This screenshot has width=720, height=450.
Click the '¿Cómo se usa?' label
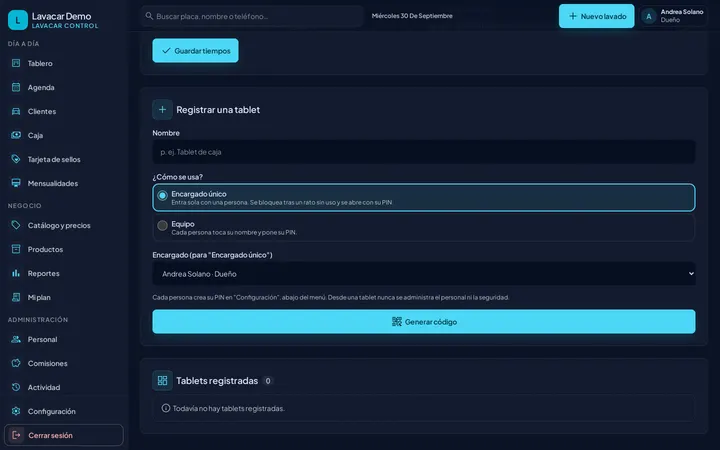click(x=177, y=177)
